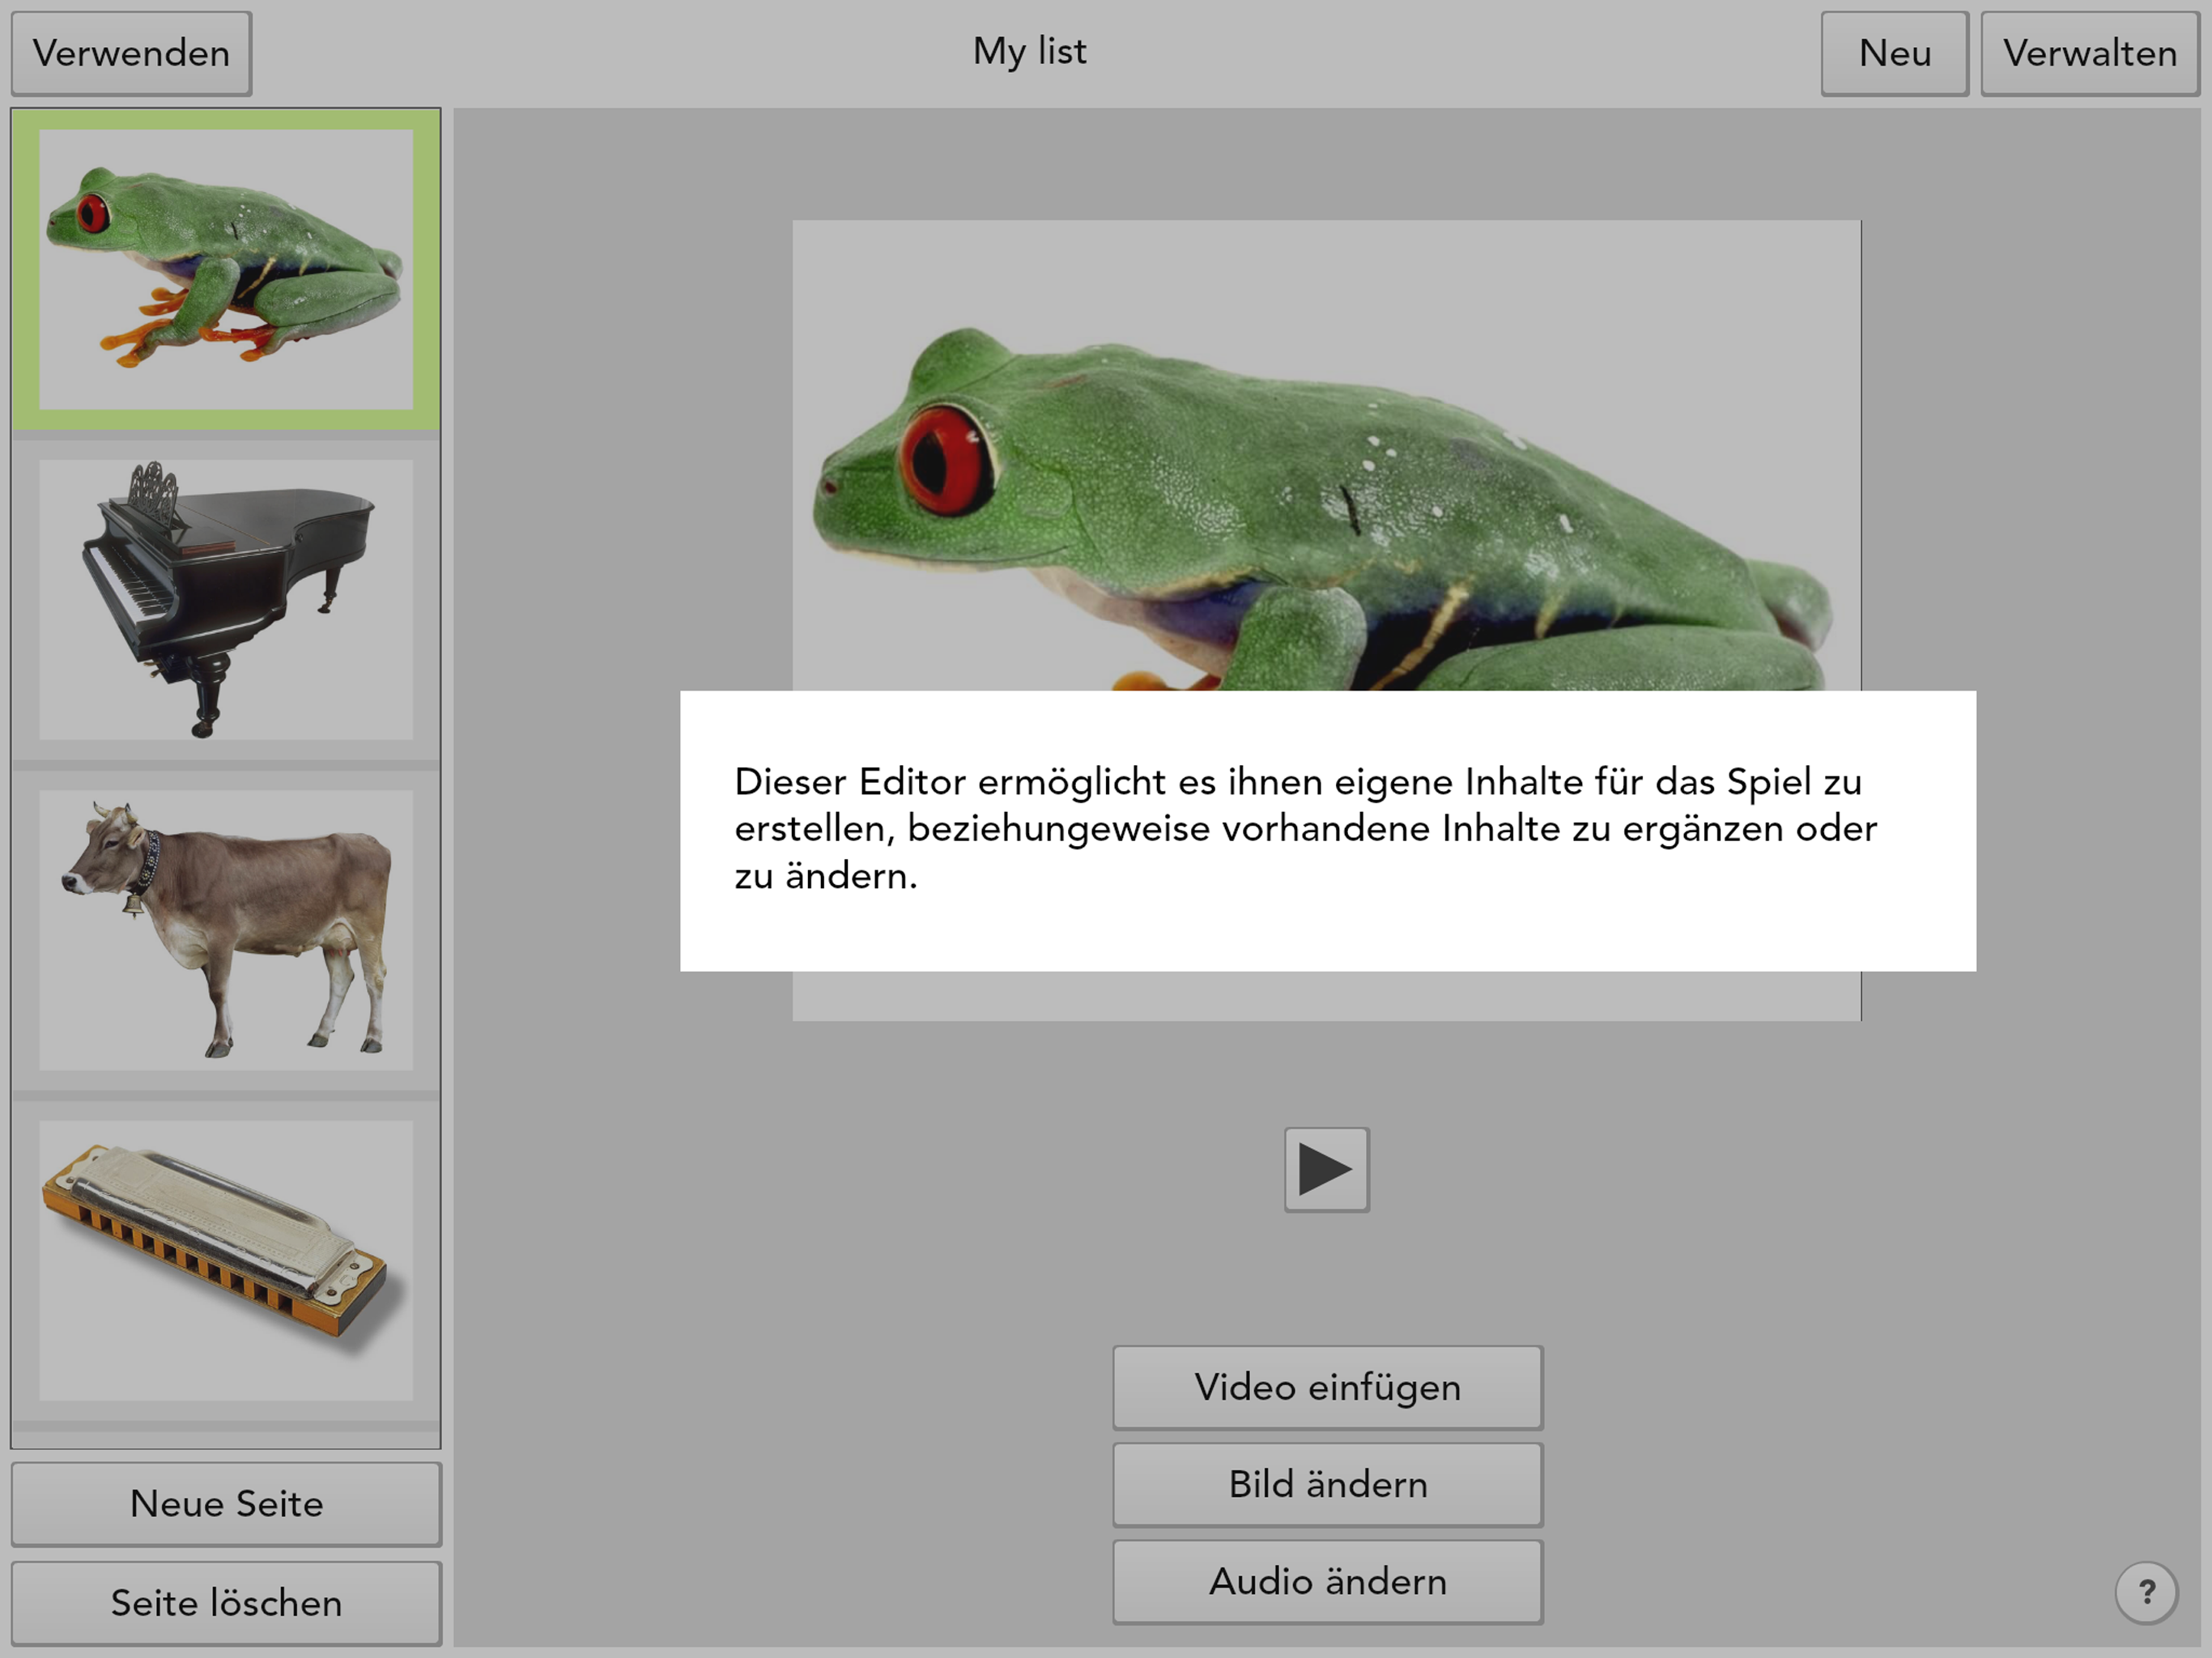This screenshot has width=2212, height=1658.
Task: Click Video einfügen button
Action: 1327,1387
